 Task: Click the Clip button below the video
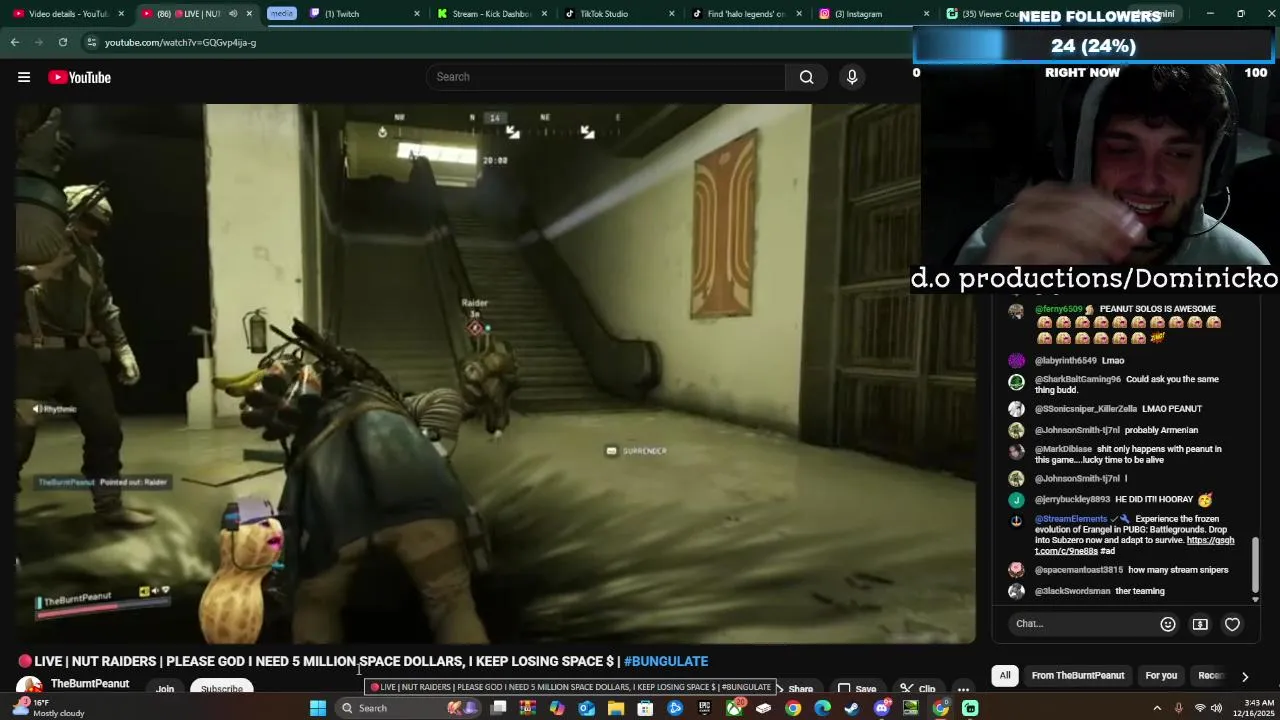[x=918, y=688]
